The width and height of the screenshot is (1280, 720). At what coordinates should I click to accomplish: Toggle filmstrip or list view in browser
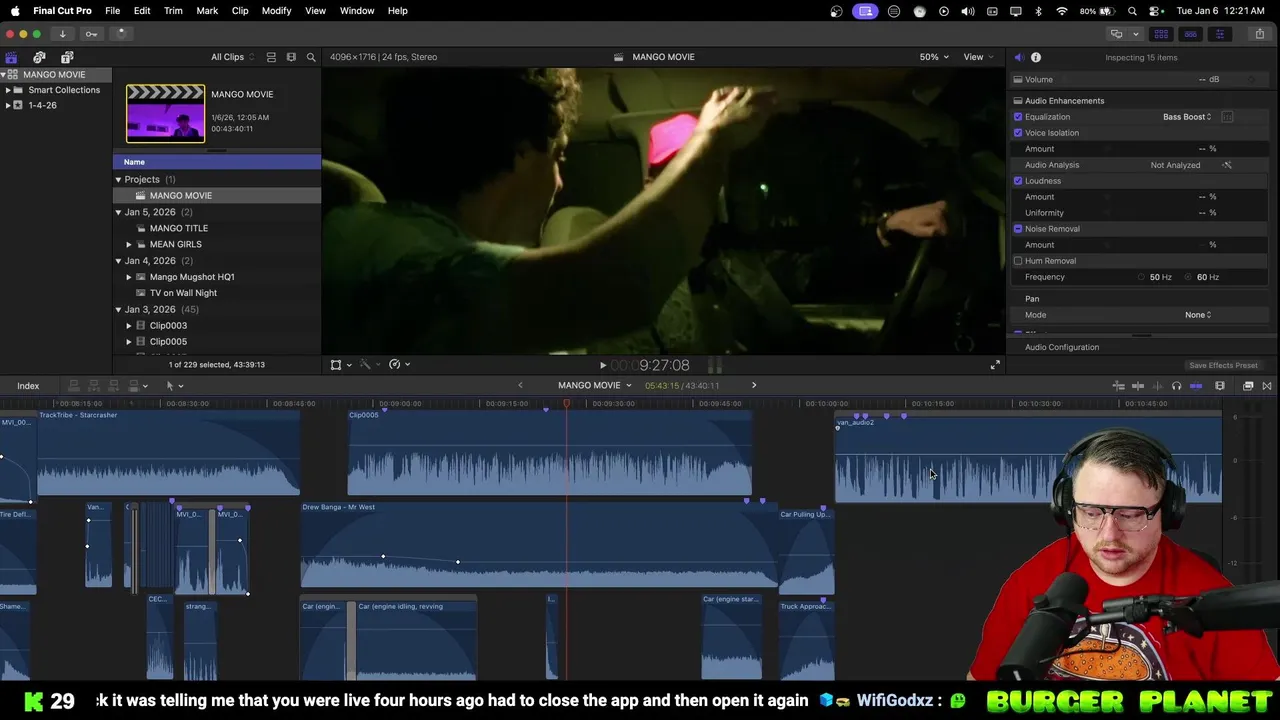click(x=271, y=57)
